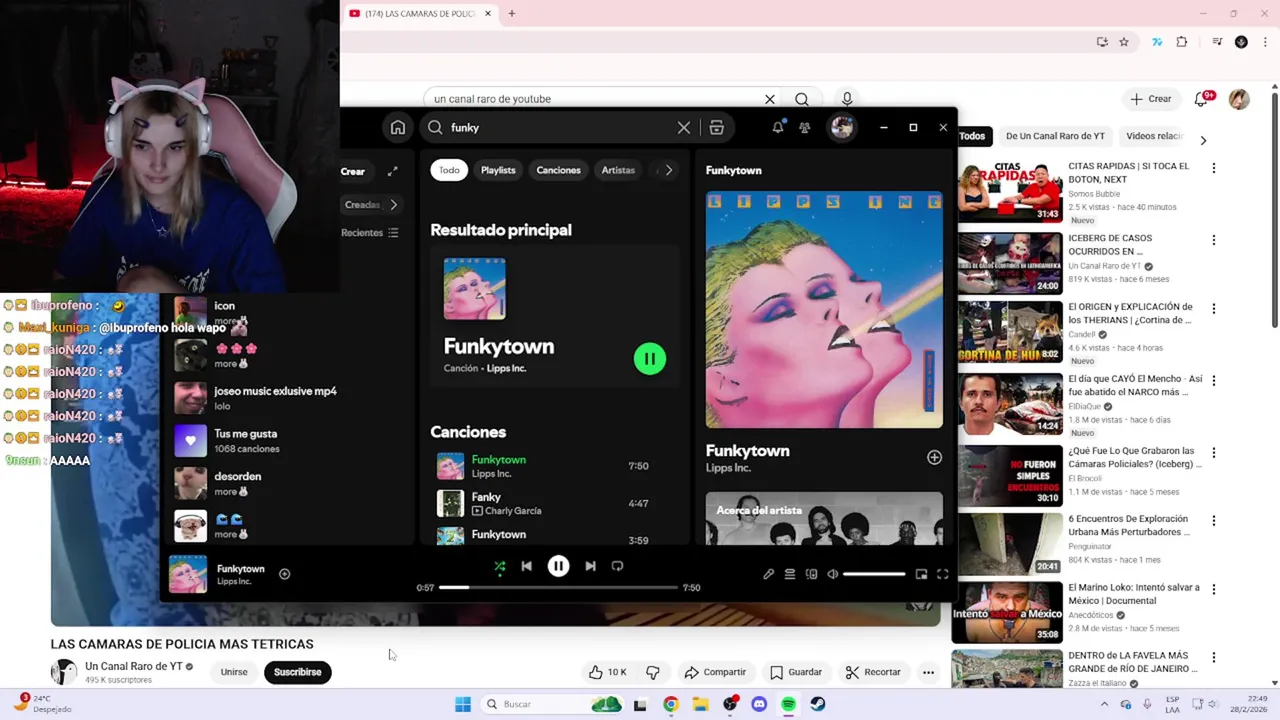Screen dimensions: 1280x720
Task: Select 'De Un Canal Raro de YT' chip
Action: click(x=1055, y=136)
